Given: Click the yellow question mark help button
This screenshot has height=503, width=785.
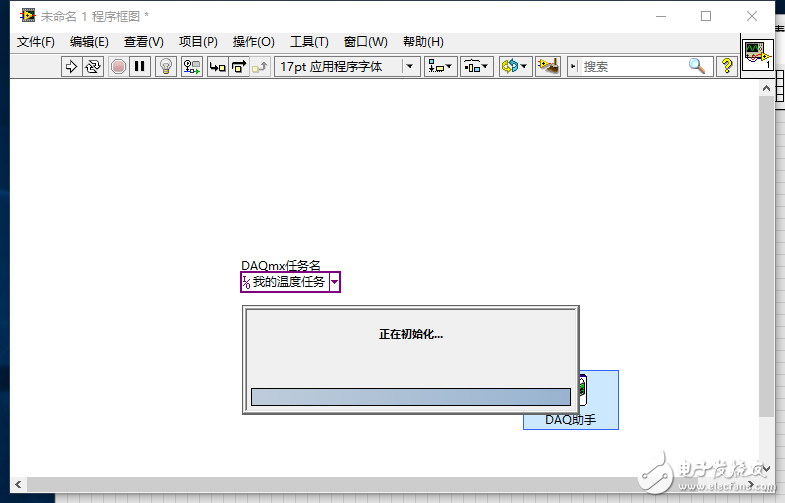Looking at the screenshot, I should (x=727, y=66).
